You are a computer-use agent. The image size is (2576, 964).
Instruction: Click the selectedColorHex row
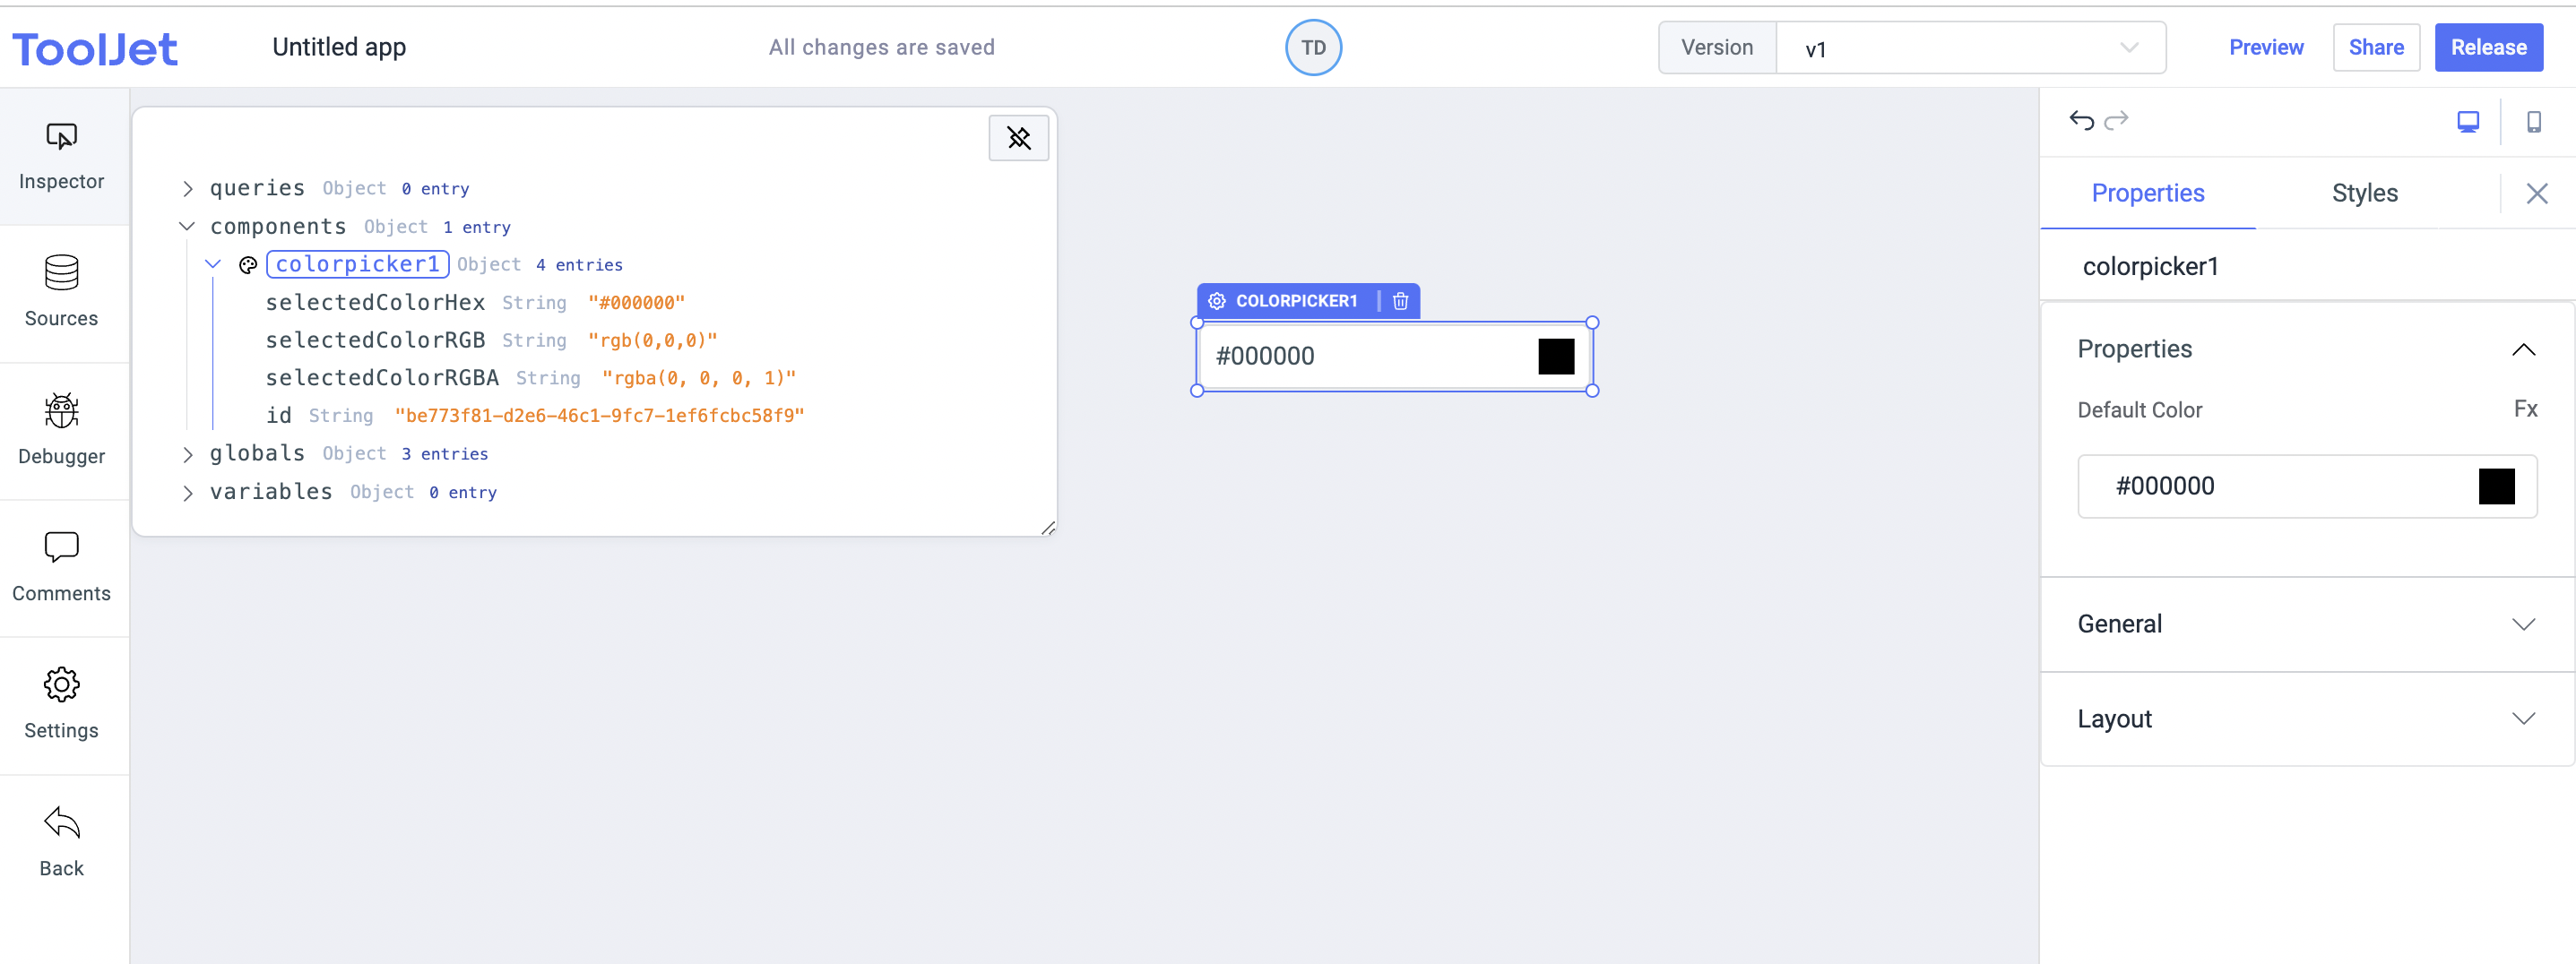point(474,303)
